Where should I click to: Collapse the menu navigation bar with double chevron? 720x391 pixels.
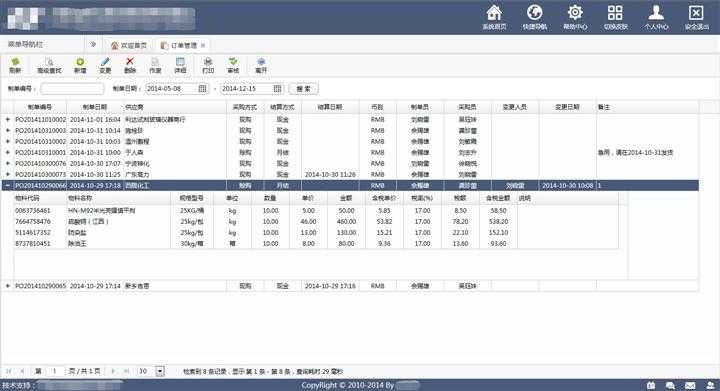coord(93,45)
